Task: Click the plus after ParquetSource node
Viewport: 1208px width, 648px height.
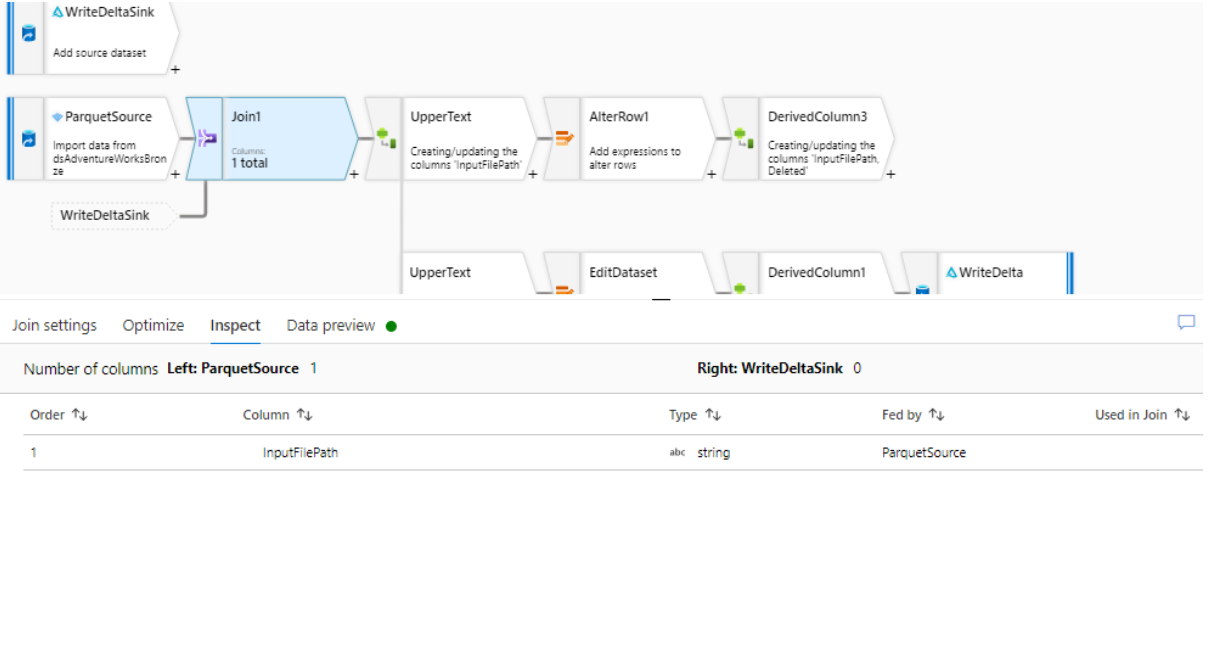Action: pos(175,175)
